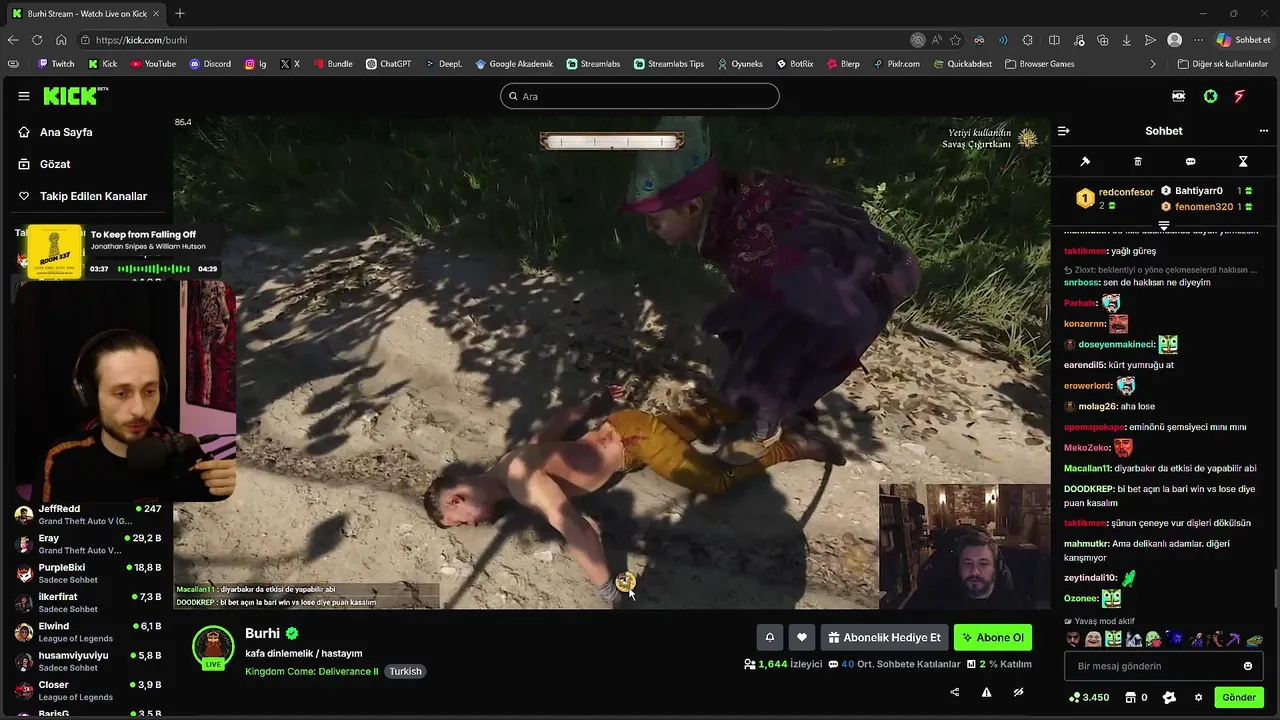Collapse the chat panel with arrow icon
Image resolution: width=1280 pixels, height=720 pixels.
click(1064, 131)
